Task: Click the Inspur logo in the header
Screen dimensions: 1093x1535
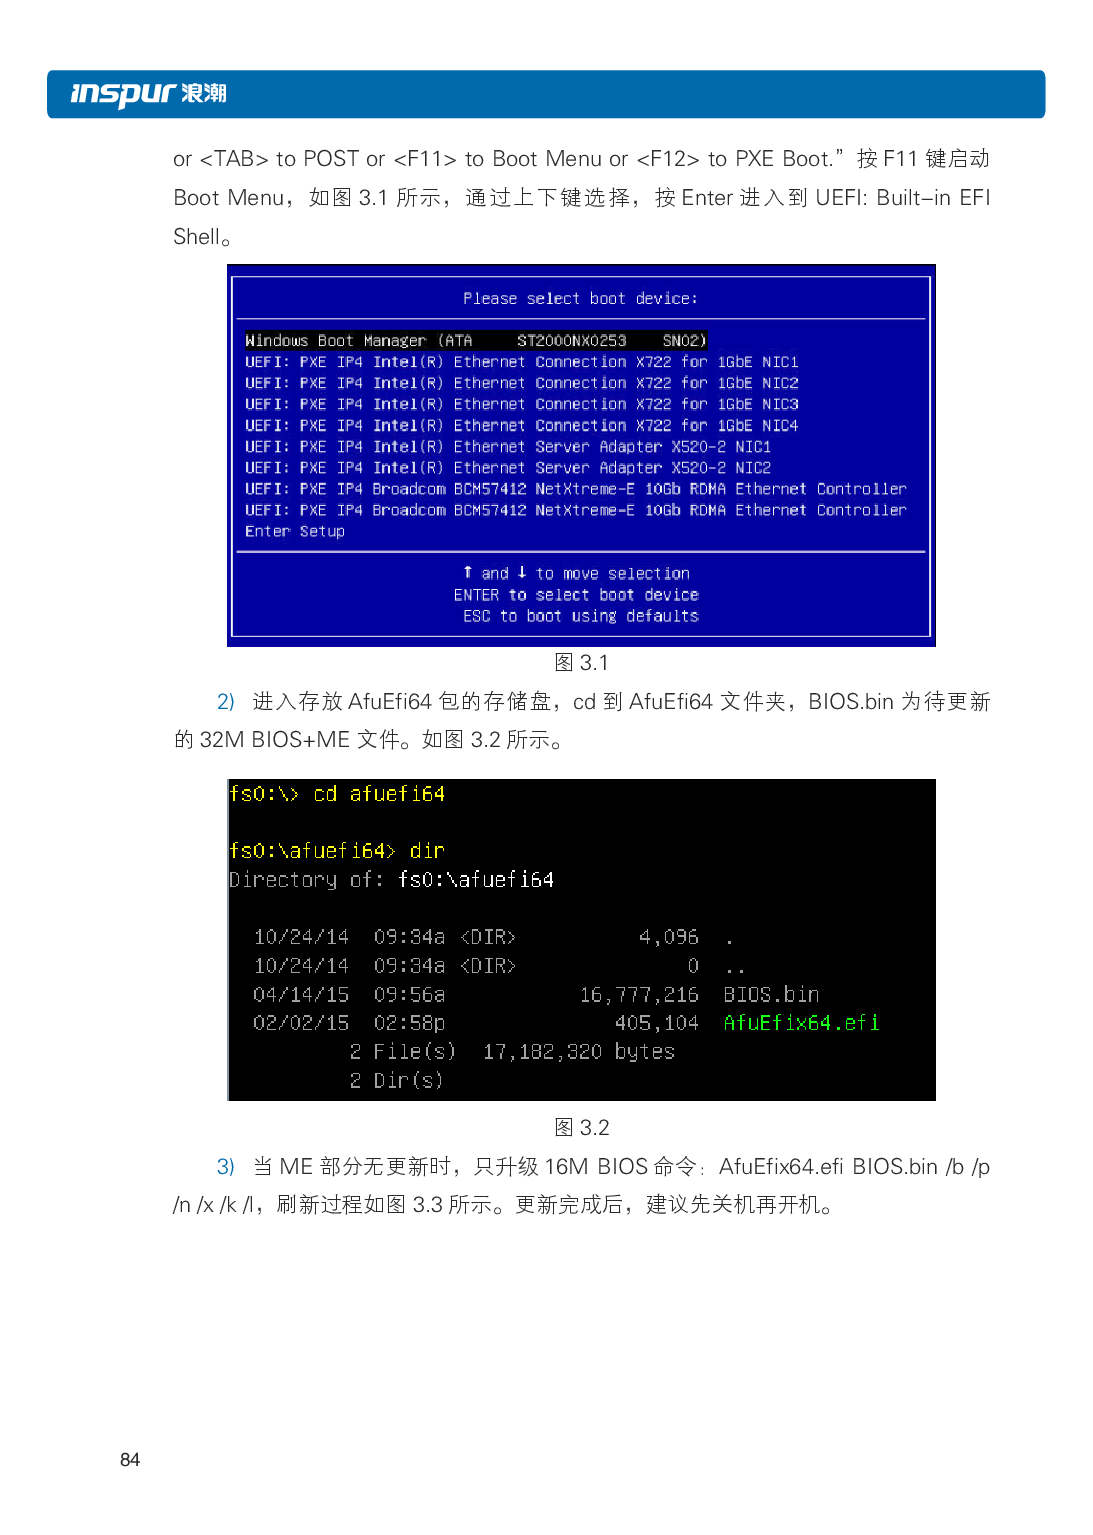Action: 148,94
